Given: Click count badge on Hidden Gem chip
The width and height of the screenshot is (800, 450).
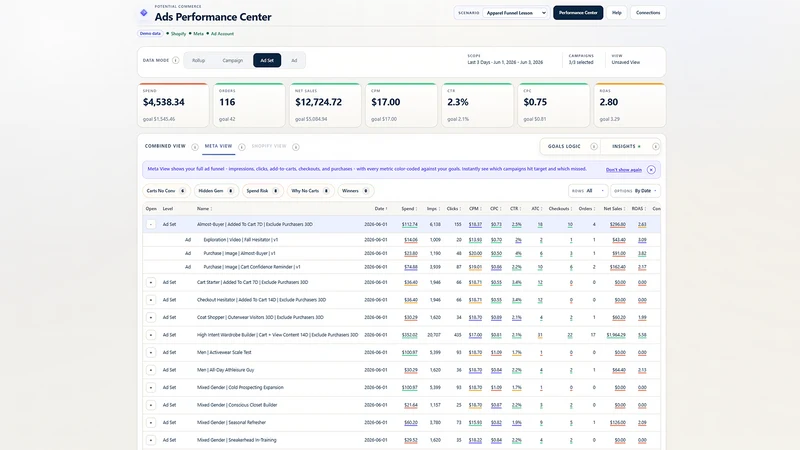Looking at the screenshot, I should pyautogui.click(x=231, y=191).
